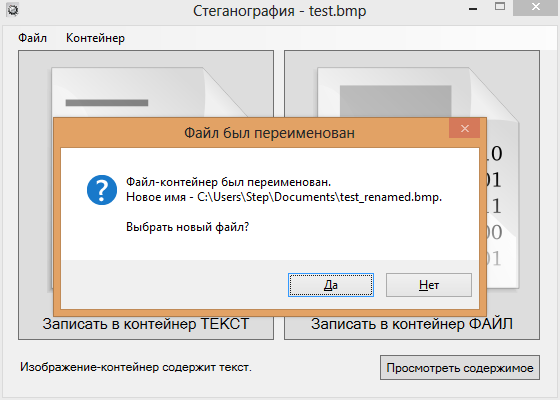The width and height of the screenshot is (560, 400).
Task: Click Просмотреть содержимое button
Action: click(x=460, y=368)
